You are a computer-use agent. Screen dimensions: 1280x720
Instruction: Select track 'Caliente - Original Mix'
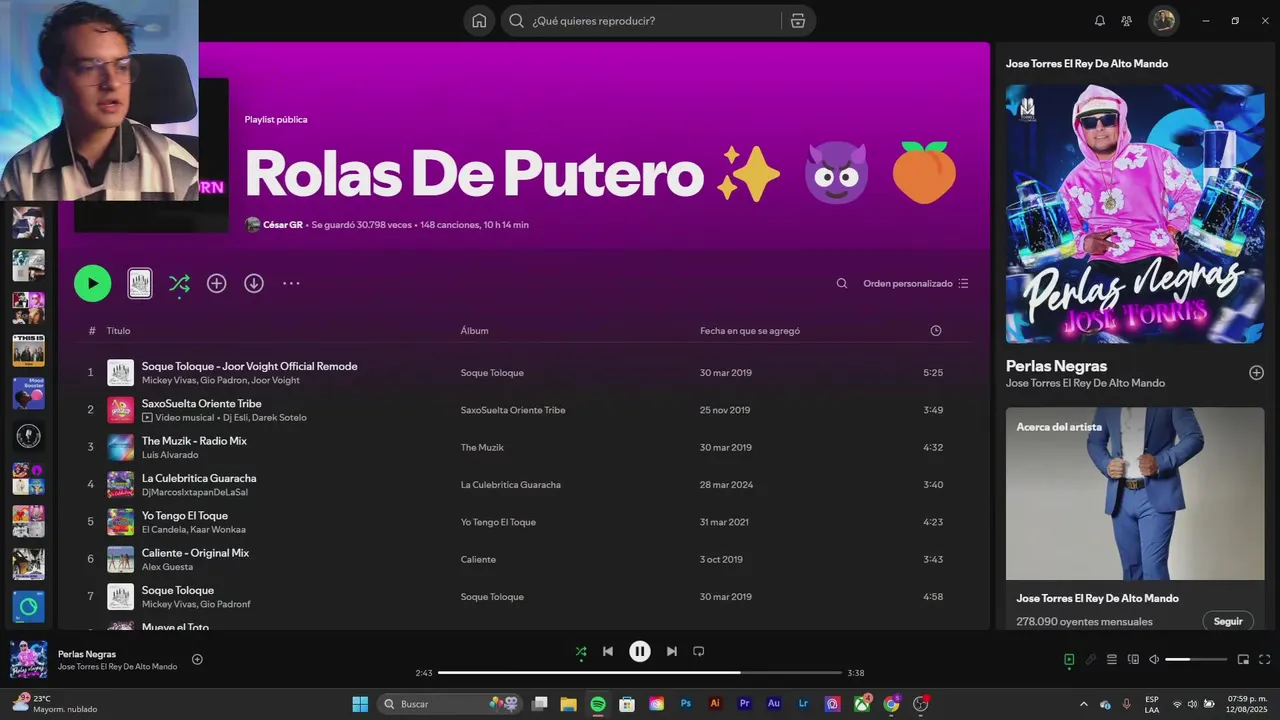point(195,553)
